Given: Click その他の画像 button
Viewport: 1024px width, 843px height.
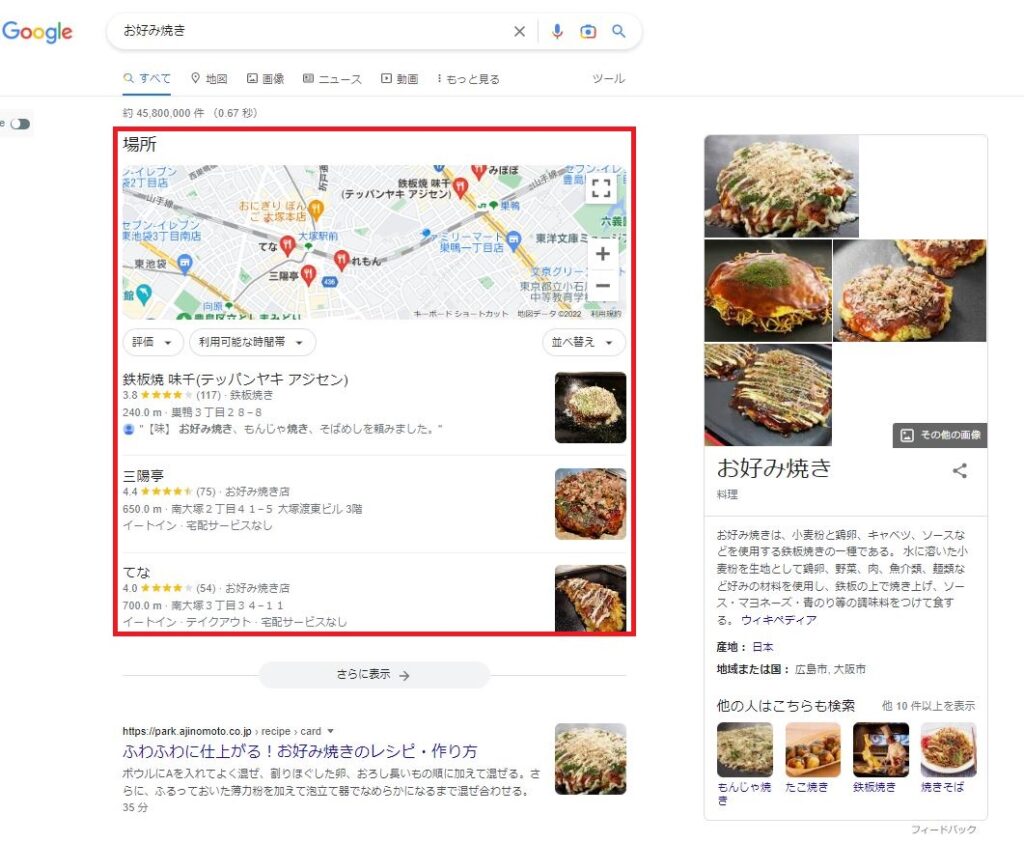Looking at the screenshot, I should pyautogui.click(x=940, y=435).
